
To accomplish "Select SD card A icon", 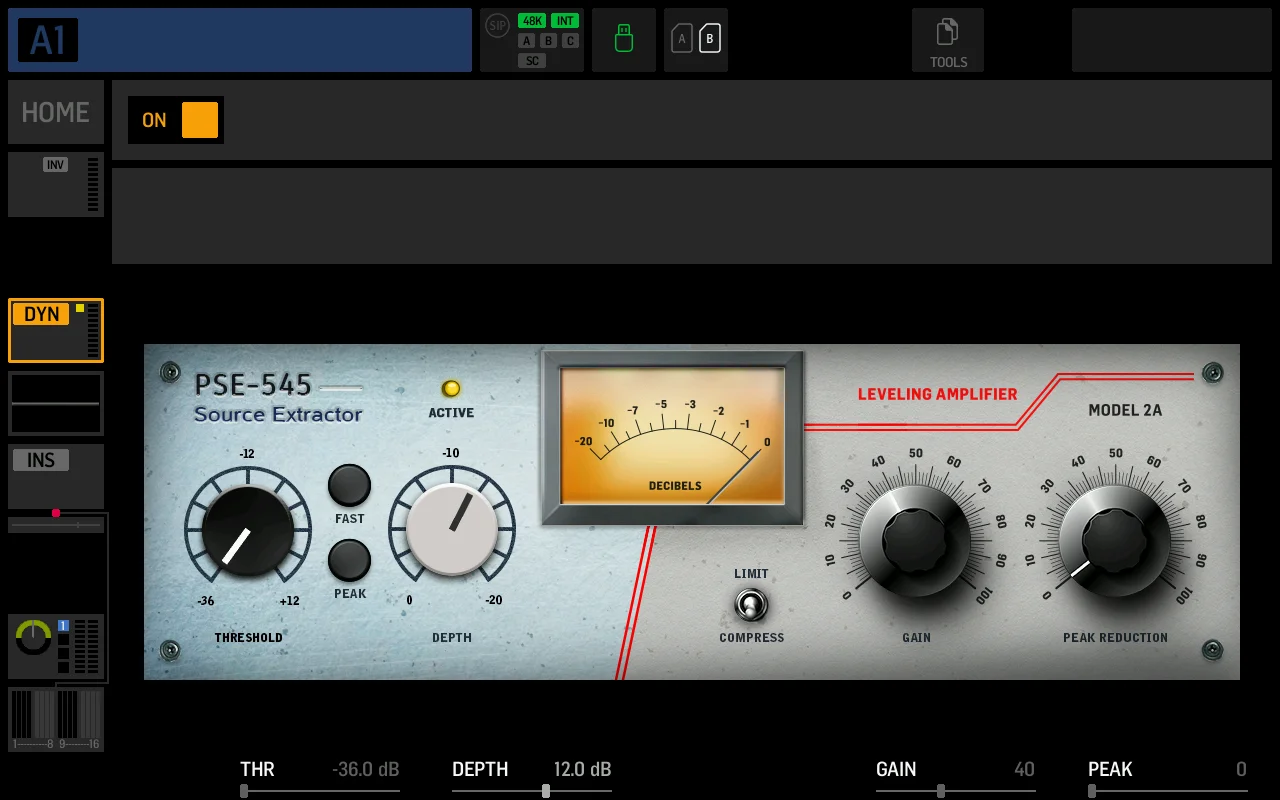I will click(x=682, y=39).
